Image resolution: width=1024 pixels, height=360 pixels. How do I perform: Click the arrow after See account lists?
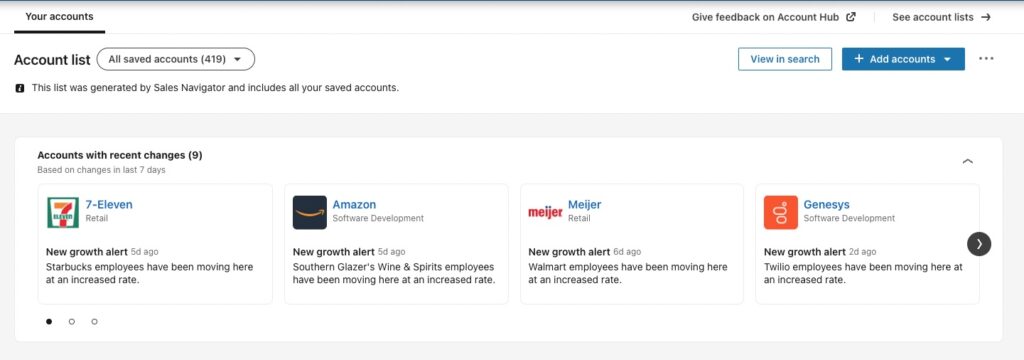(985, 17)
